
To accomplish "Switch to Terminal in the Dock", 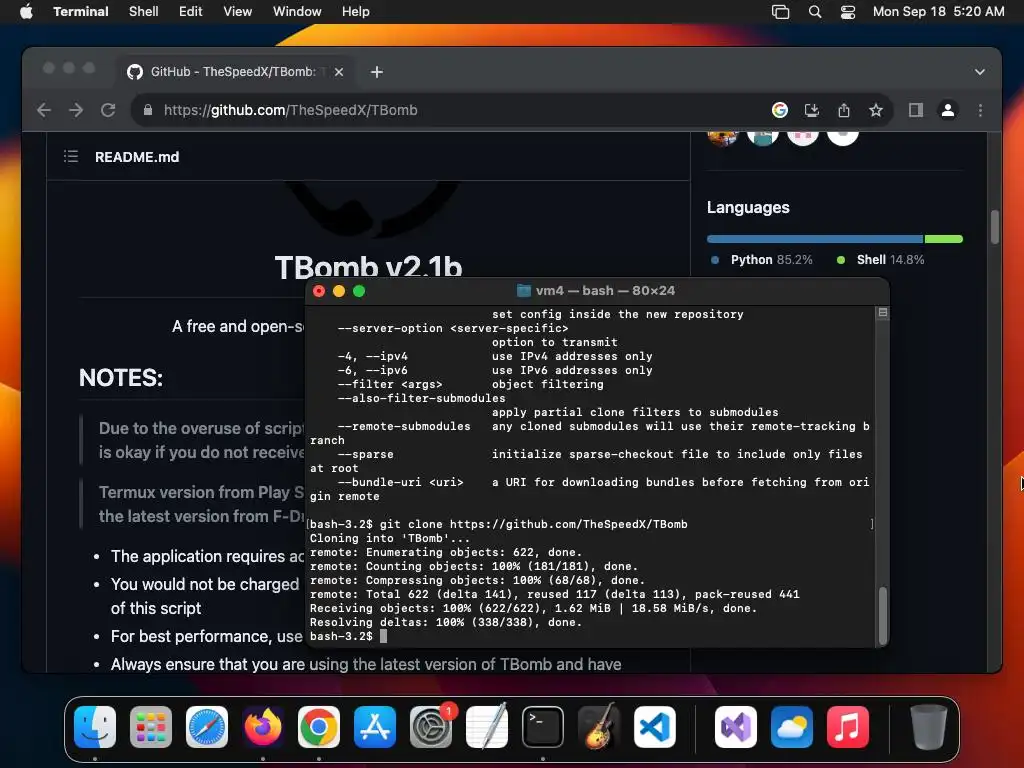I will click(x=543, y=727).
